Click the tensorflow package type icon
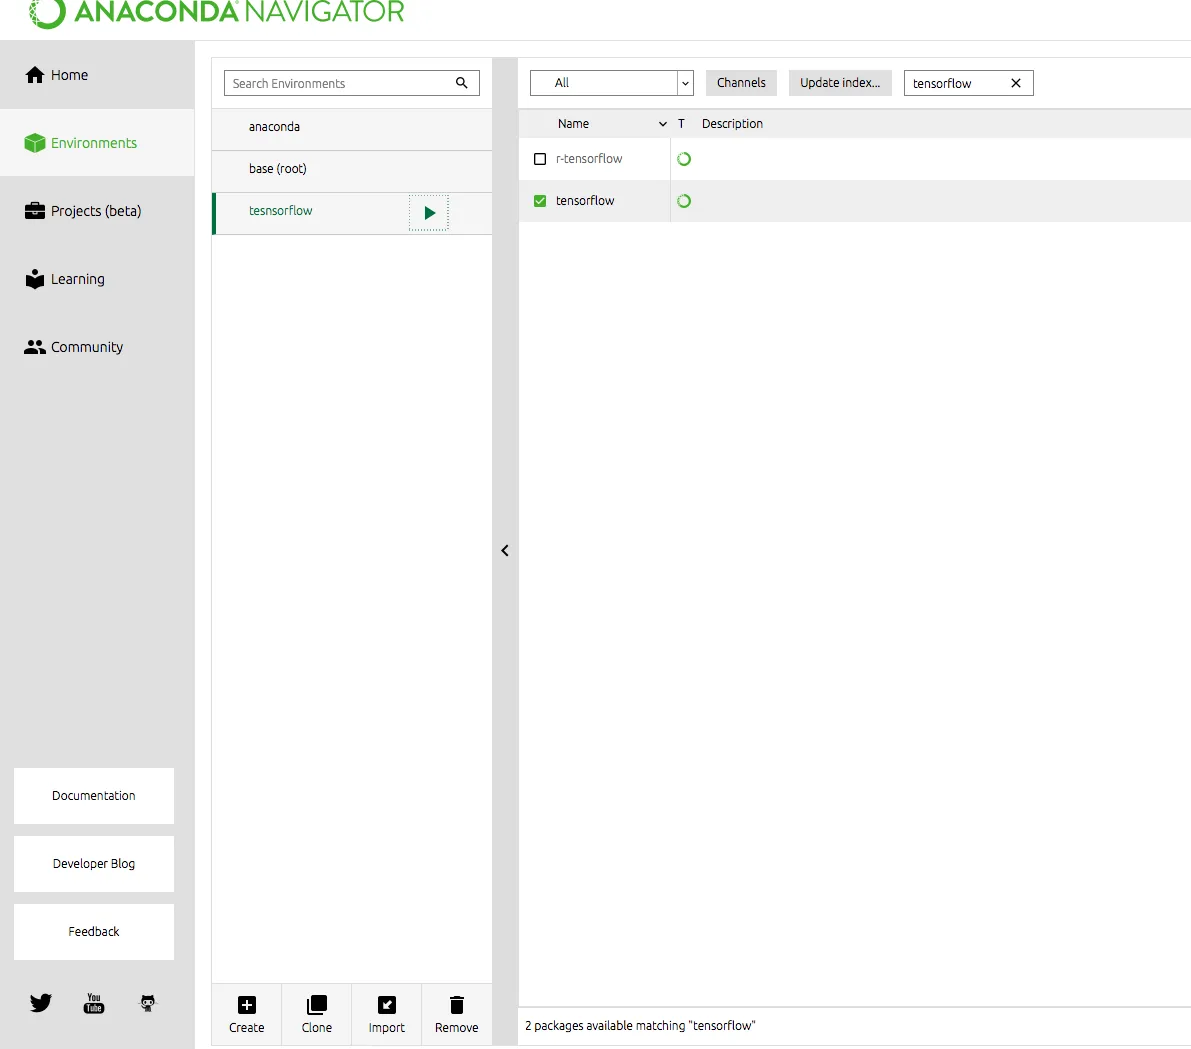Screen dimensions: 1191x1049 point(684,201)
